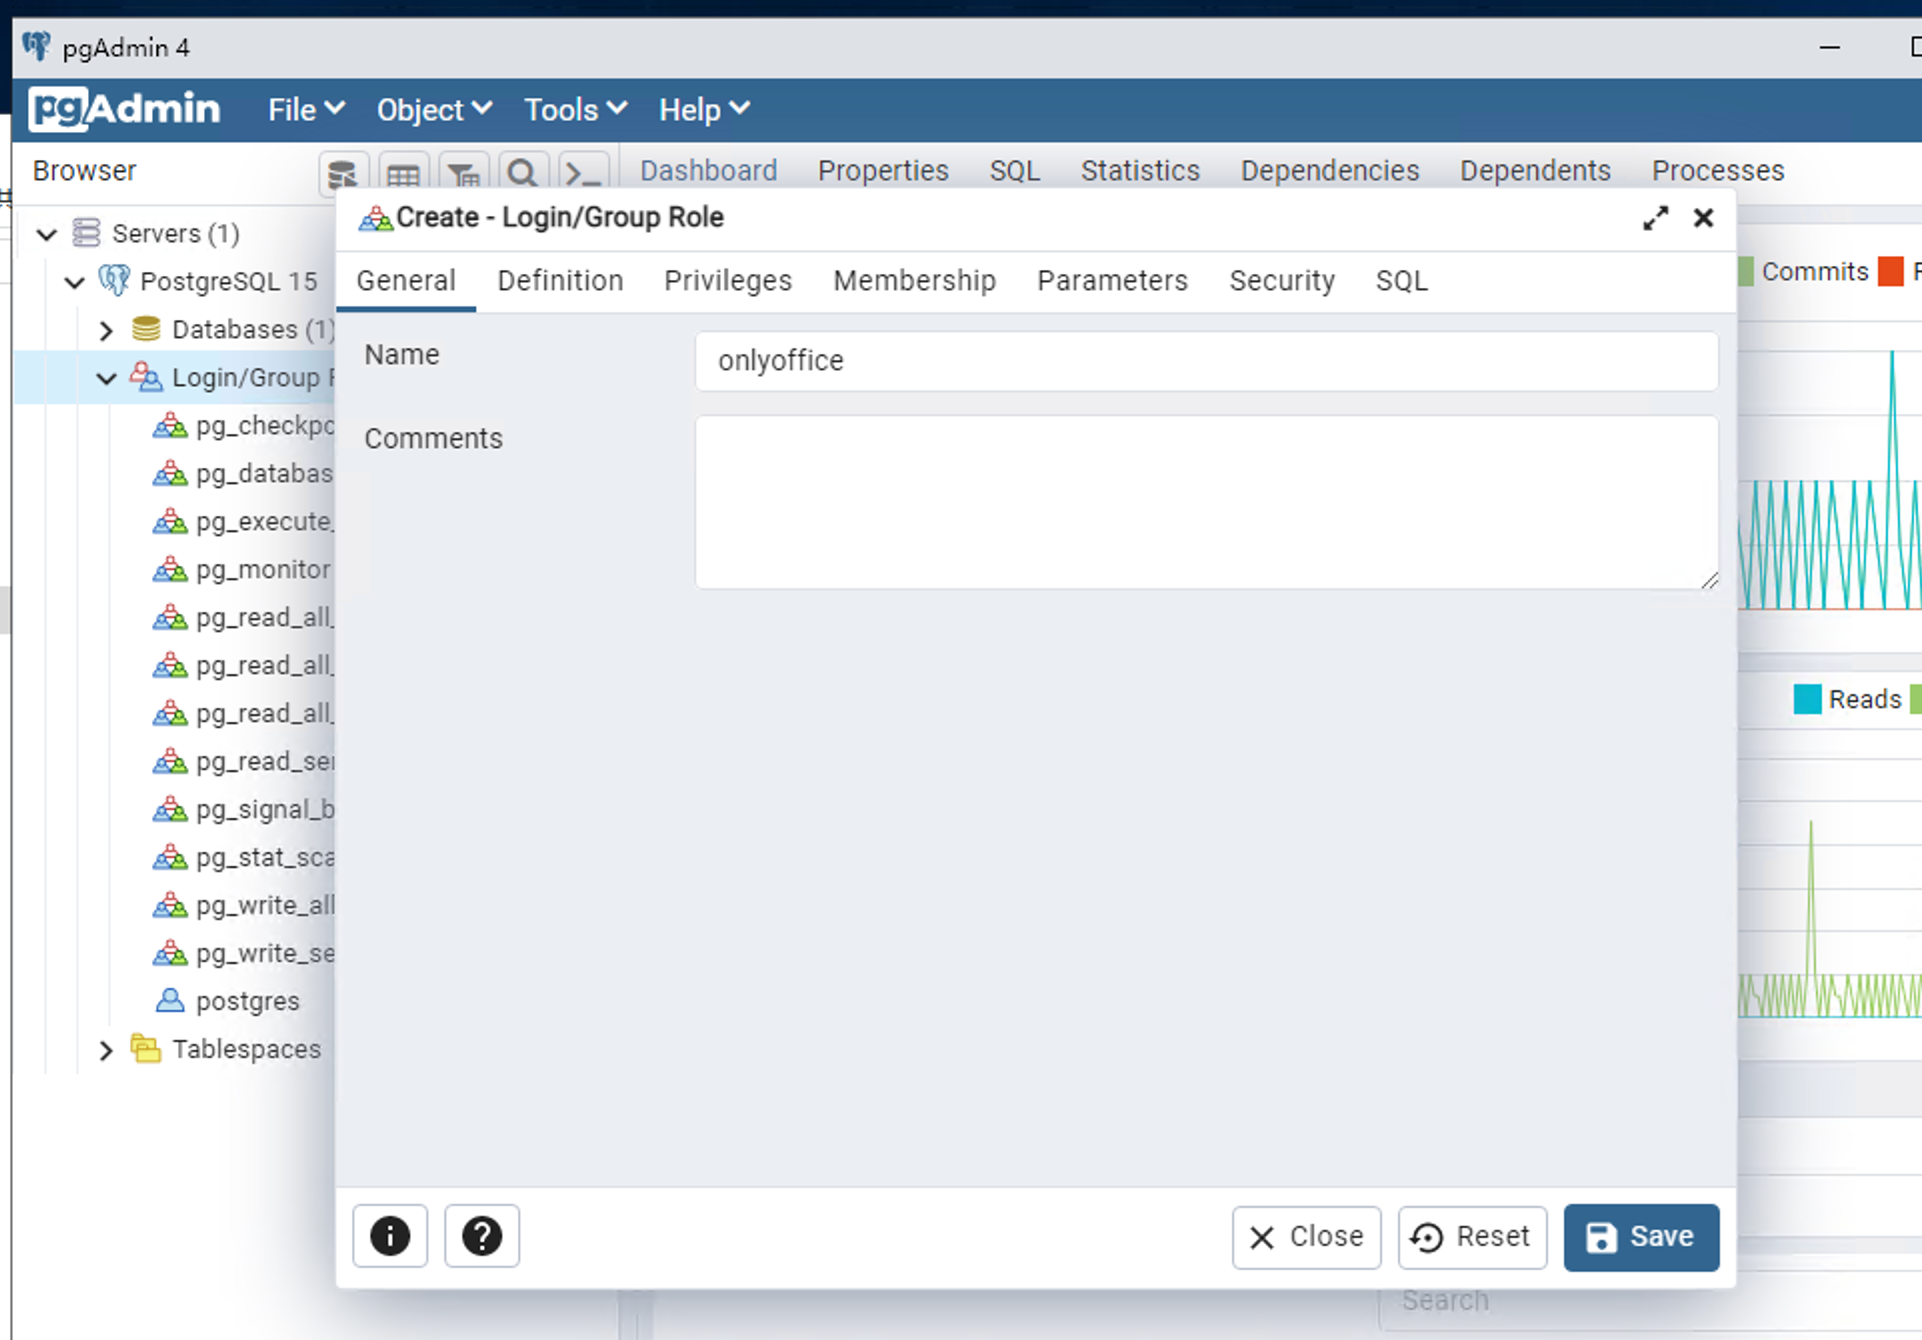The width and height of the screenshot is (1922, 1340).
Task: Click the pgAdmin logo in header
Action: [x=124, y=109]
